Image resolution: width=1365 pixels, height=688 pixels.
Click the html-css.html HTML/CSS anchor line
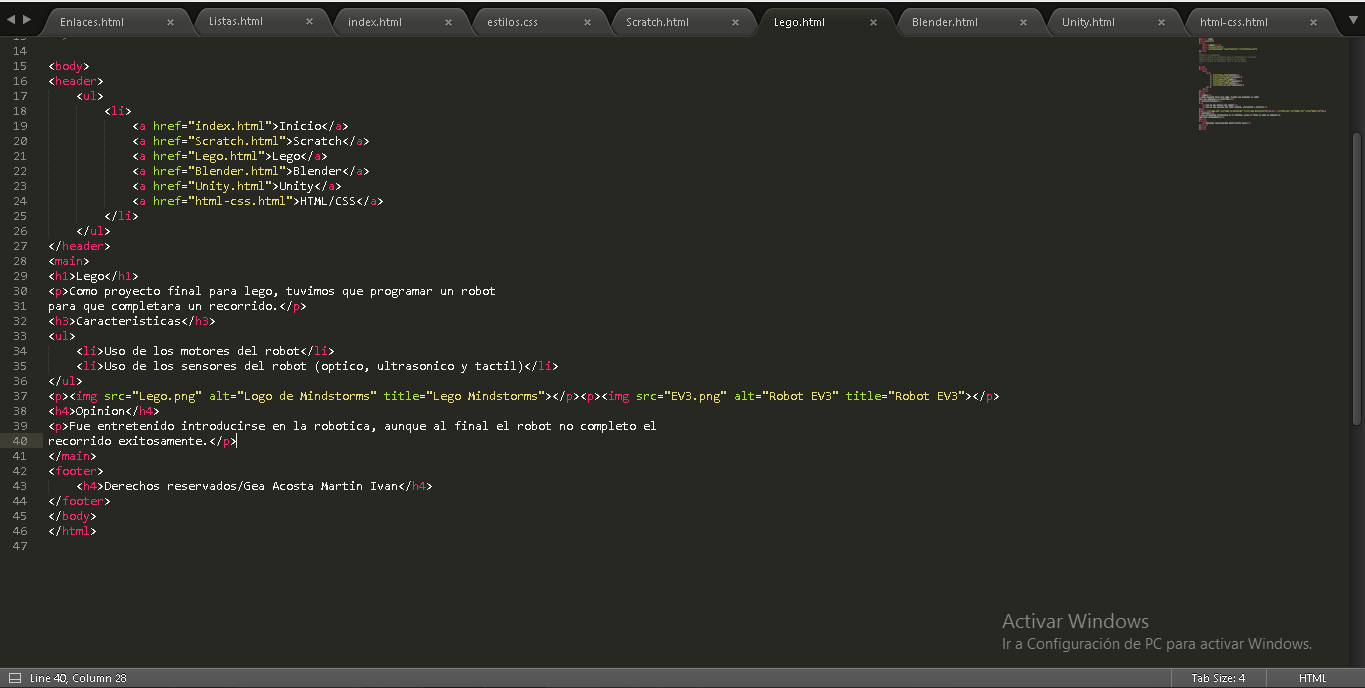pos(258,201)
